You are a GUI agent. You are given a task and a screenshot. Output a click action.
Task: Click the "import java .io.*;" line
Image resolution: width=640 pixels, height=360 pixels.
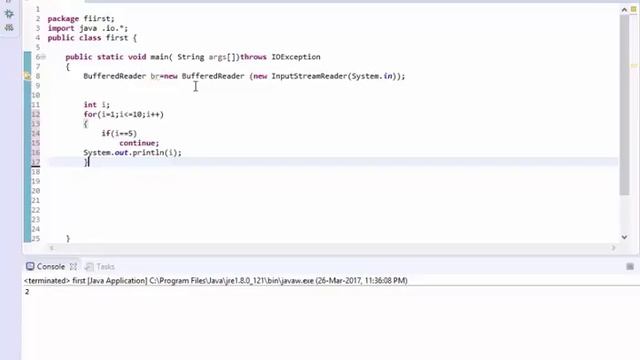coord(88,28)
